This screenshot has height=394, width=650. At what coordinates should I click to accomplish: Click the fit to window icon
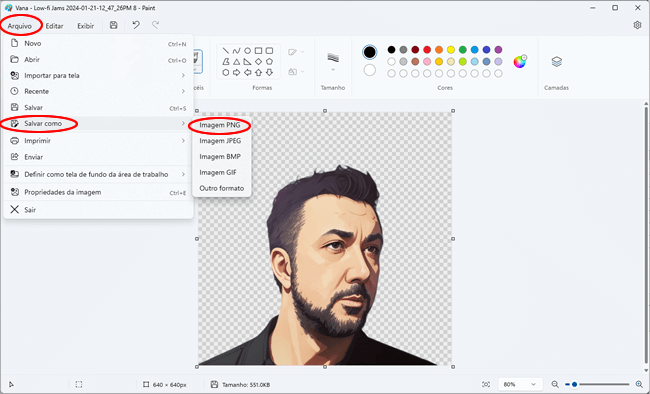(x=486, y=384)
